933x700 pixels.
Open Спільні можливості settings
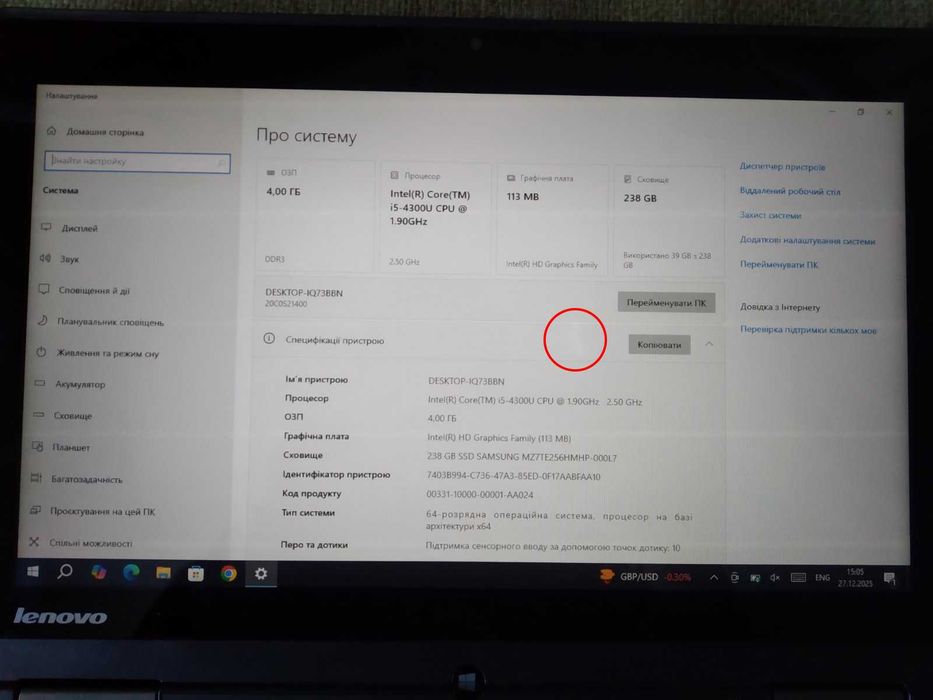81,543
